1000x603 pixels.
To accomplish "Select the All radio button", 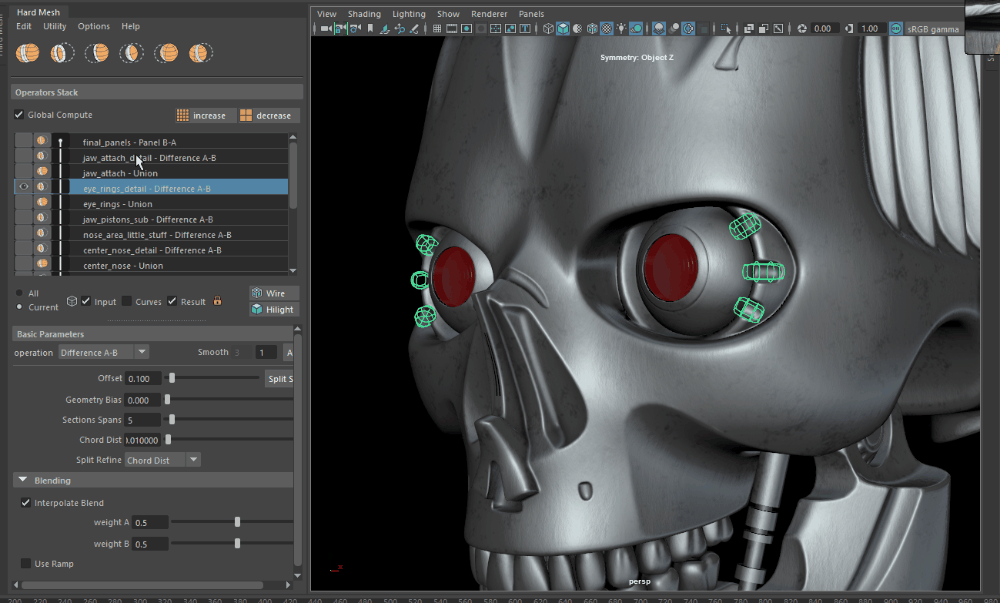I will (x=19, y=293).
